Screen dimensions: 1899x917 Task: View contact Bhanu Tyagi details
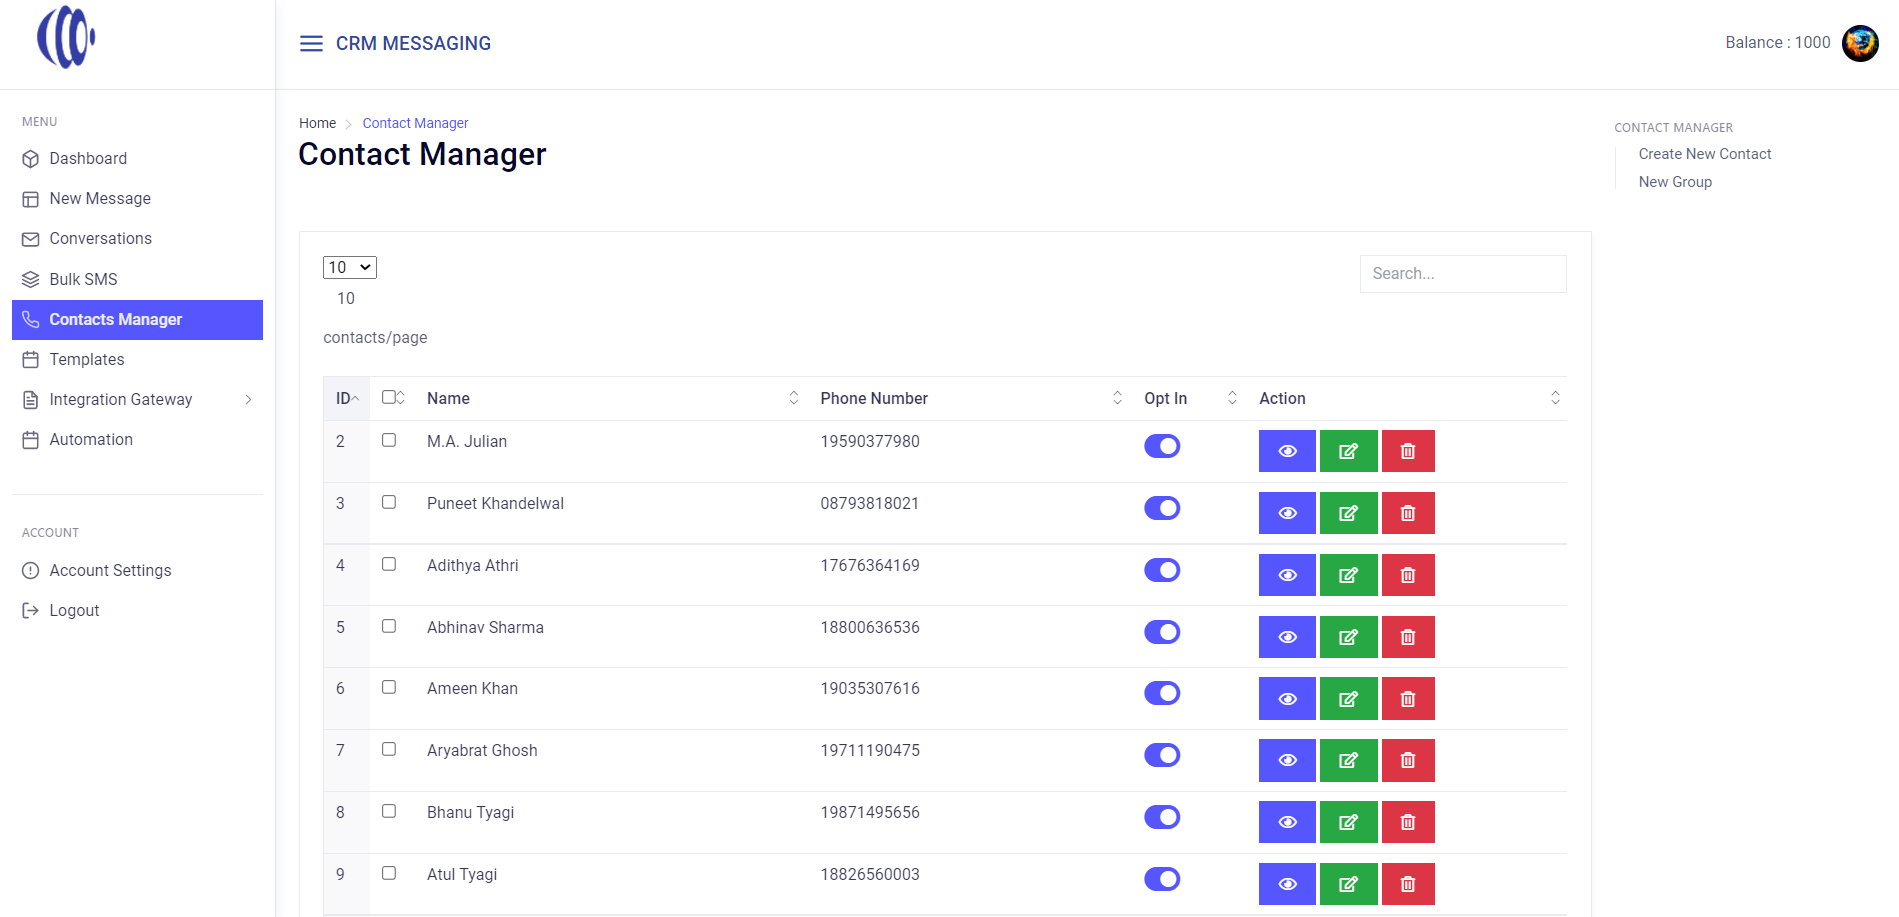[x=1287, y=822]
